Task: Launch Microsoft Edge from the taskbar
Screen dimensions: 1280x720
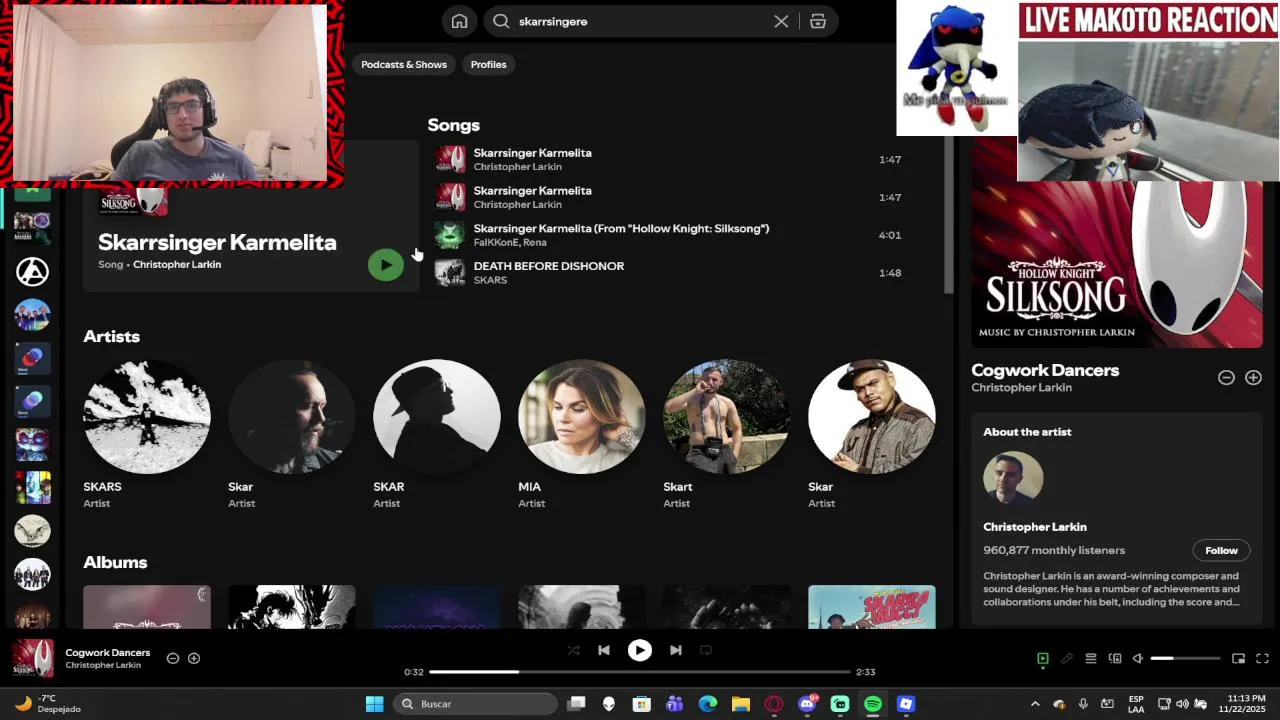Action: pyautogui.click(x=708, y=704)
